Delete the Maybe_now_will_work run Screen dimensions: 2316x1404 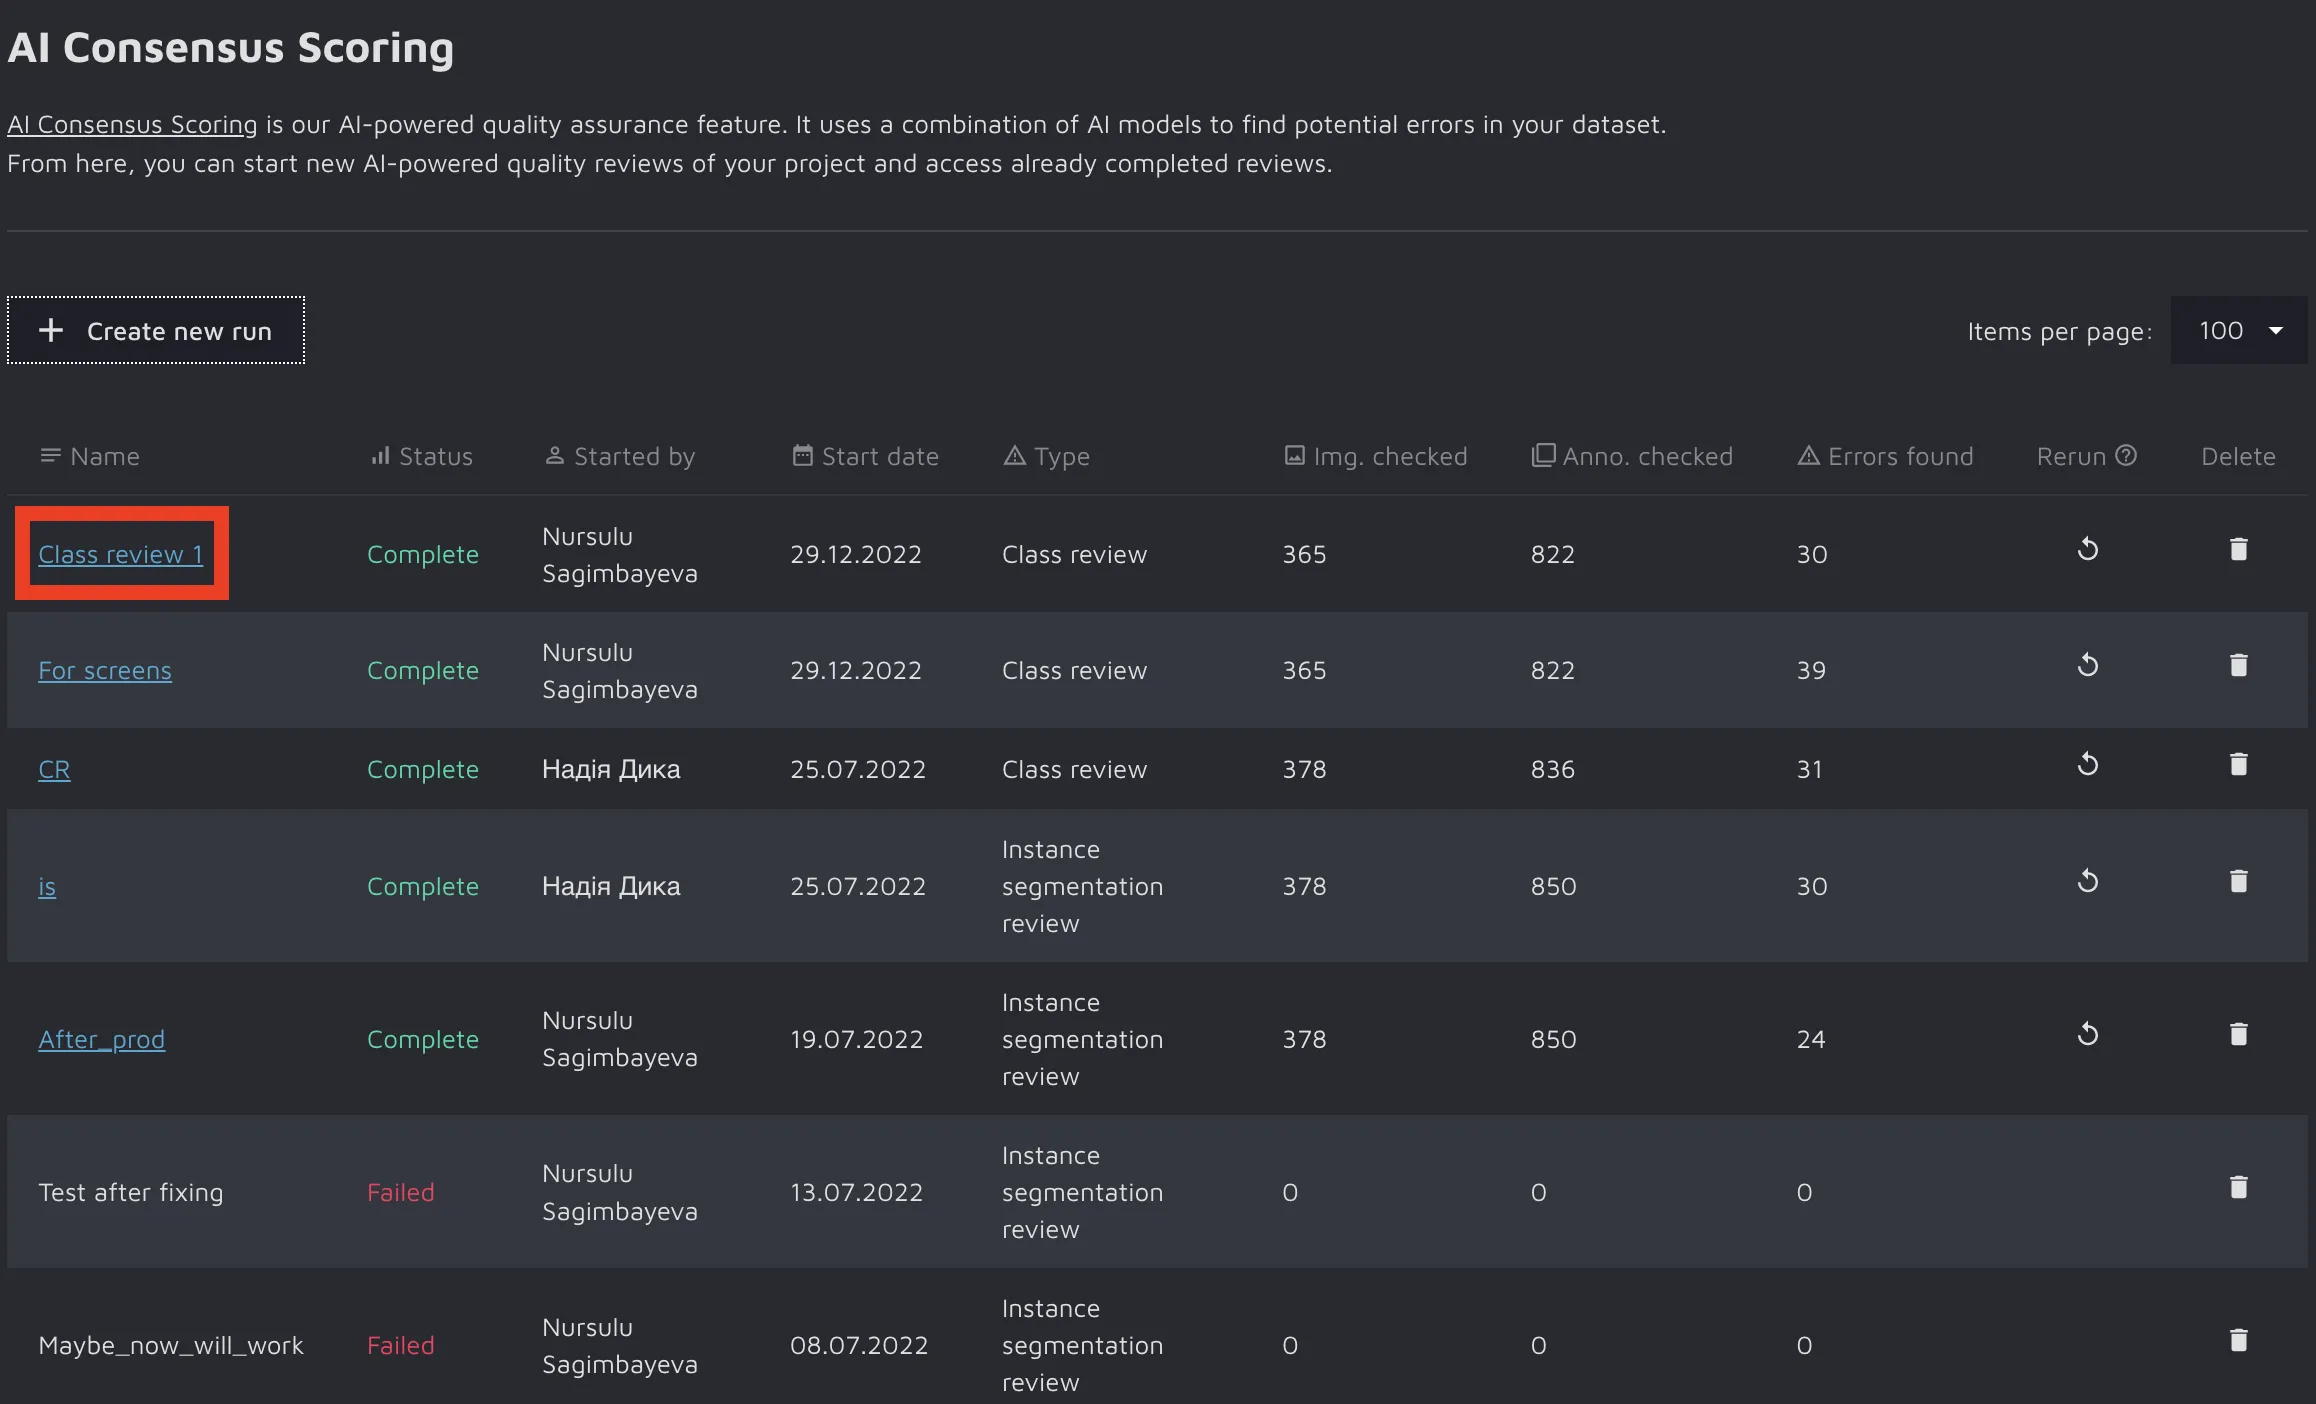pyautogui.click(x=2238, y=1340)
